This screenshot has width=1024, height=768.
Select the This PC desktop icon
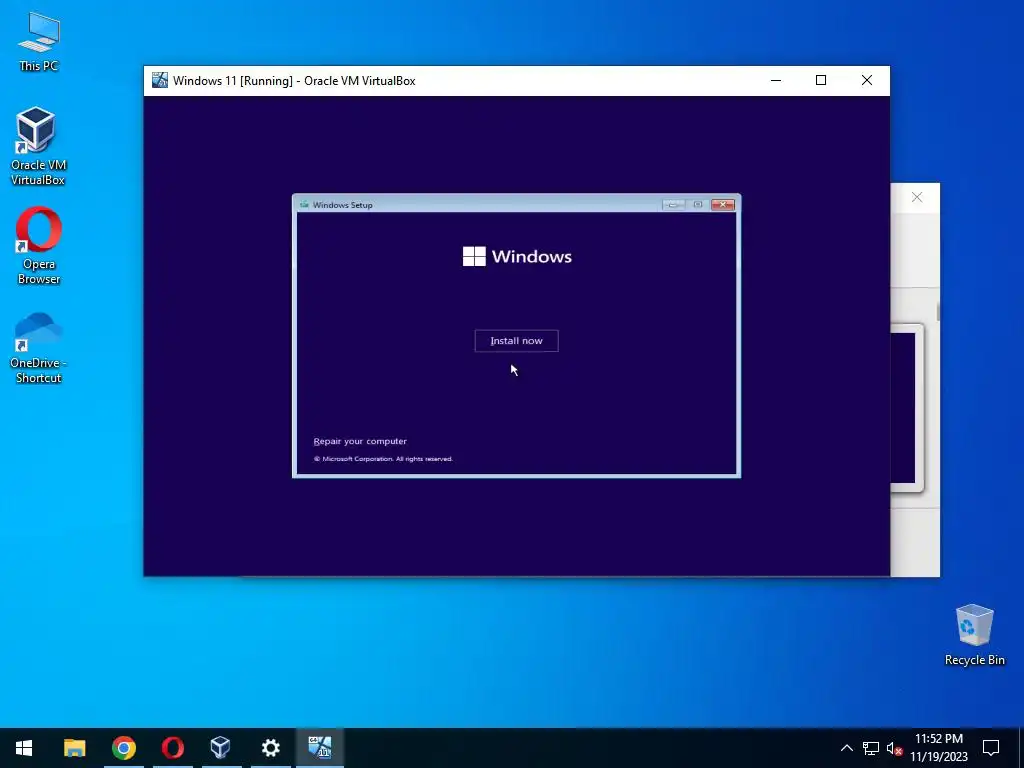tap(39, 41)
